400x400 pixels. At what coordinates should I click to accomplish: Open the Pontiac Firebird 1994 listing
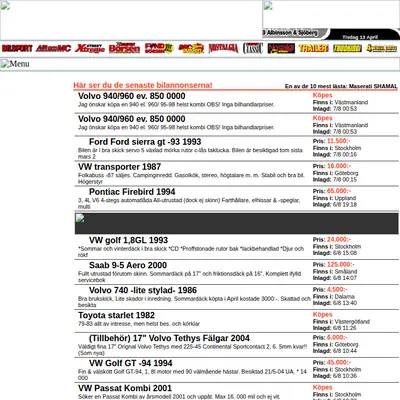coord(132,192)
